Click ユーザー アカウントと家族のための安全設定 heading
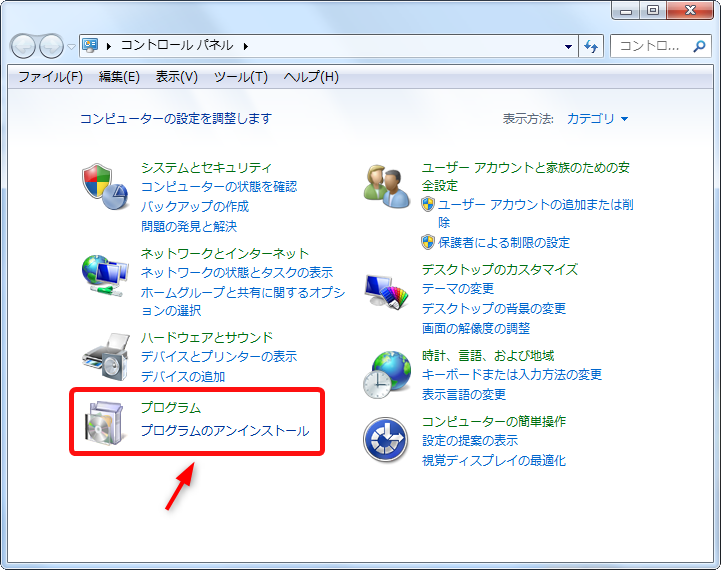 (526, 177)
